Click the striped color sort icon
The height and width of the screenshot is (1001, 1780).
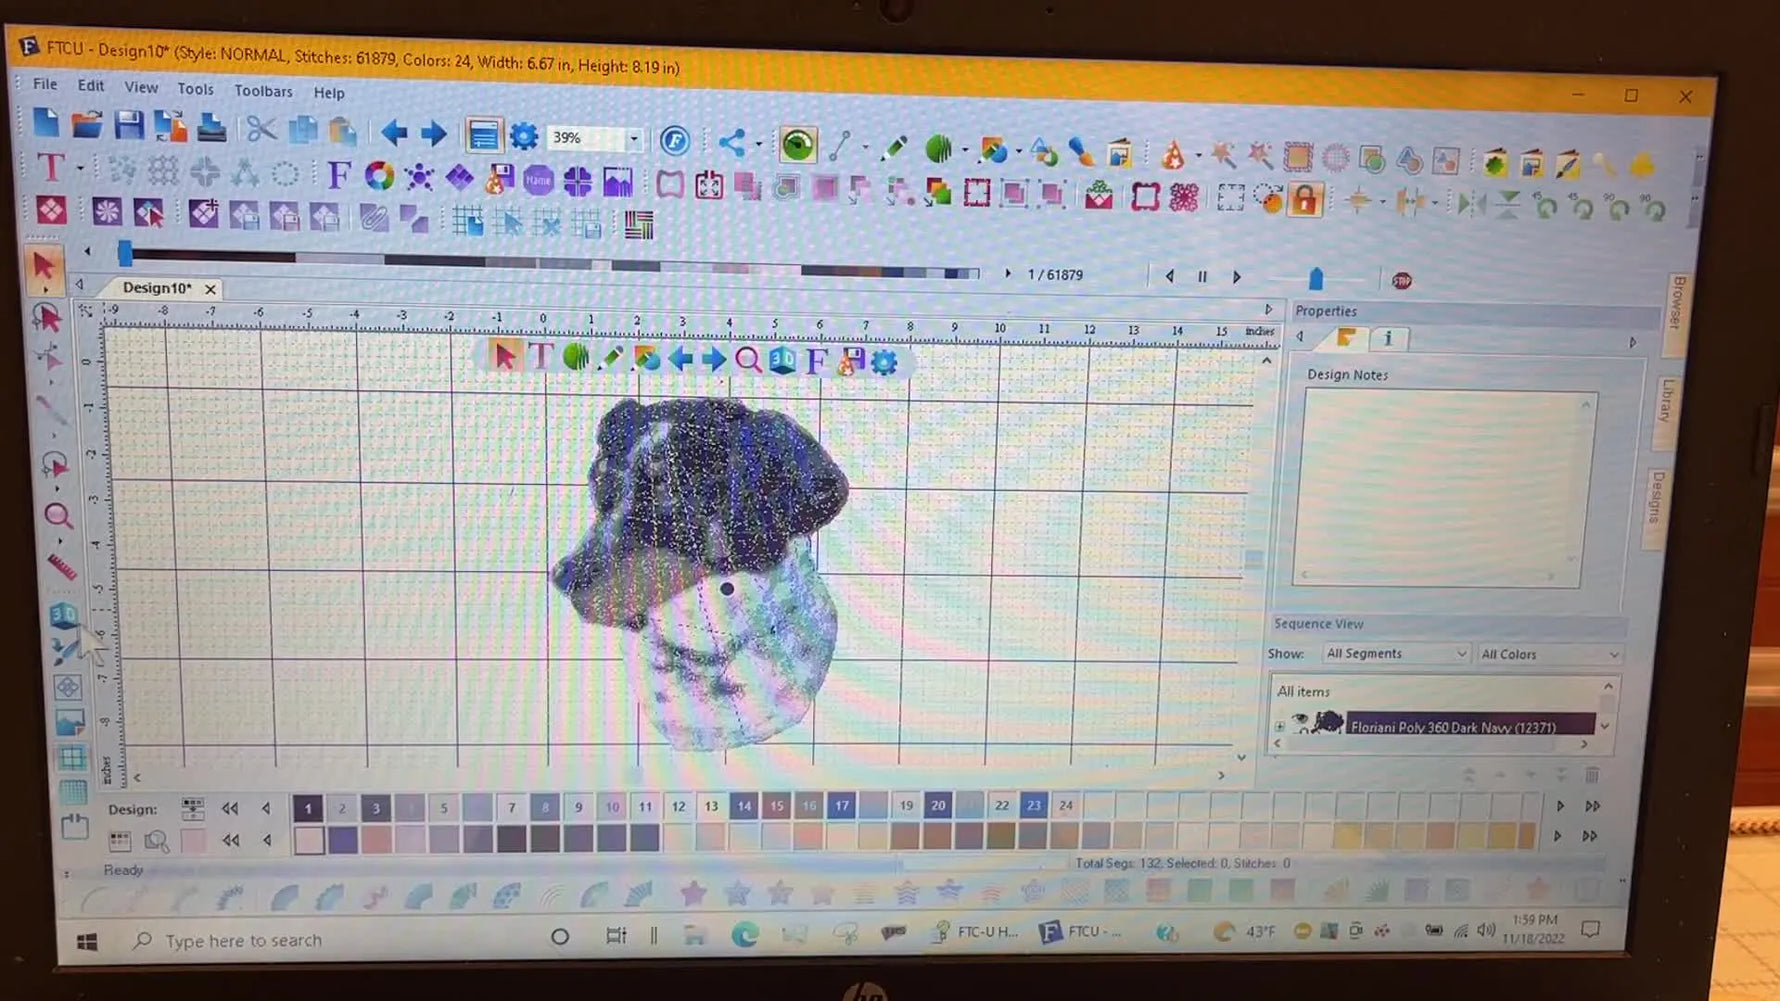point(639,226)
